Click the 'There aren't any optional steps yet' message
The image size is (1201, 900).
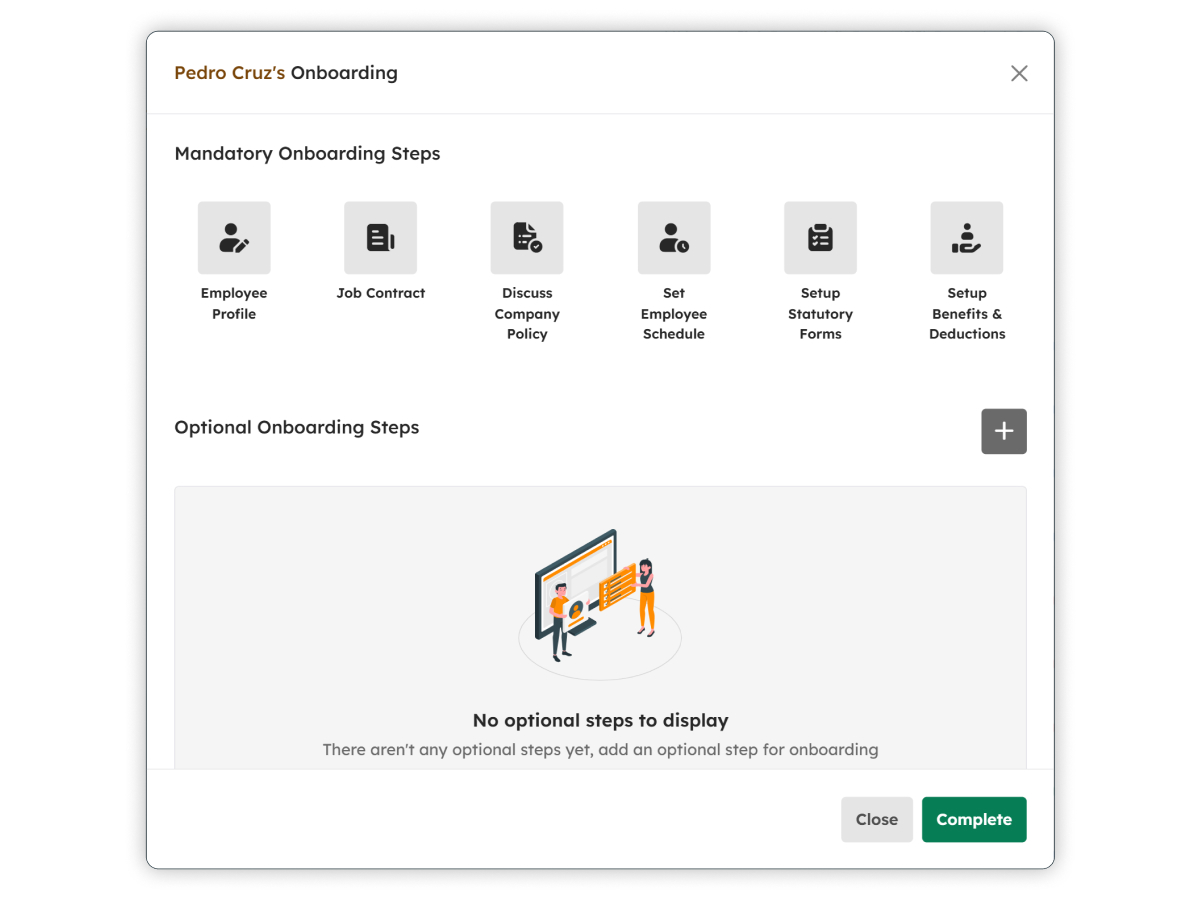click(x=600, y=749)
